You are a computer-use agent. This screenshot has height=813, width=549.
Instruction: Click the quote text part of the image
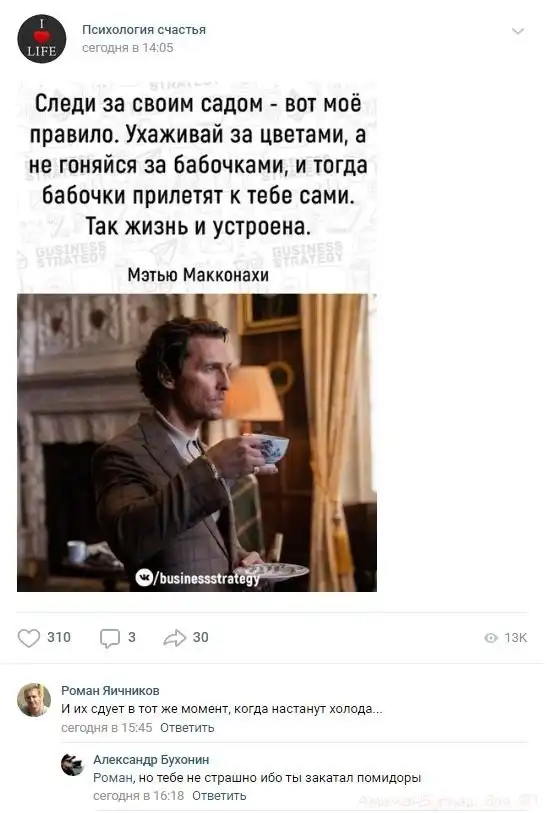click(x=197, y=165)
